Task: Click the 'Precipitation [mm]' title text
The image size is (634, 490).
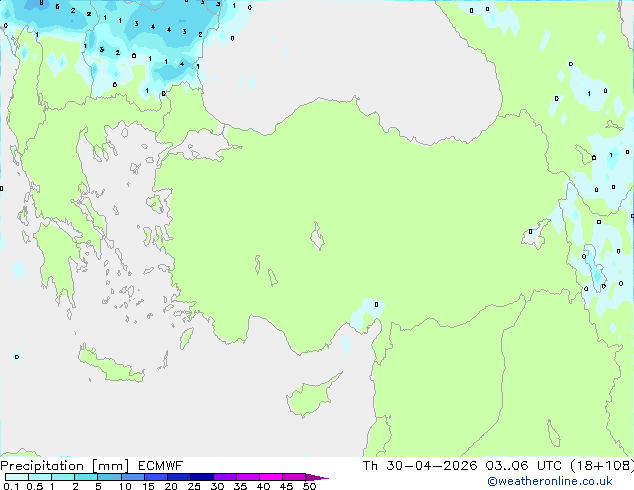Action: click(x=64, y=466)
